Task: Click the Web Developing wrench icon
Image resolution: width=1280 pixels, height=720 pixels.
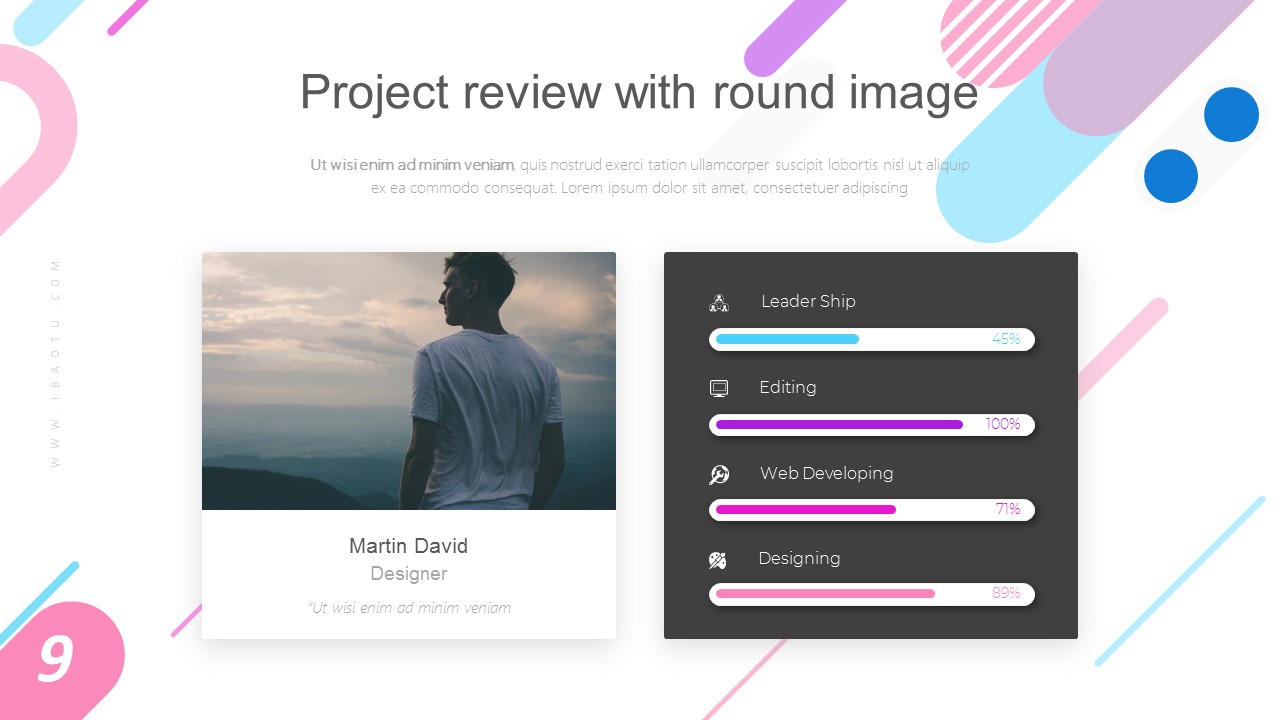Action: click(719, 475)
